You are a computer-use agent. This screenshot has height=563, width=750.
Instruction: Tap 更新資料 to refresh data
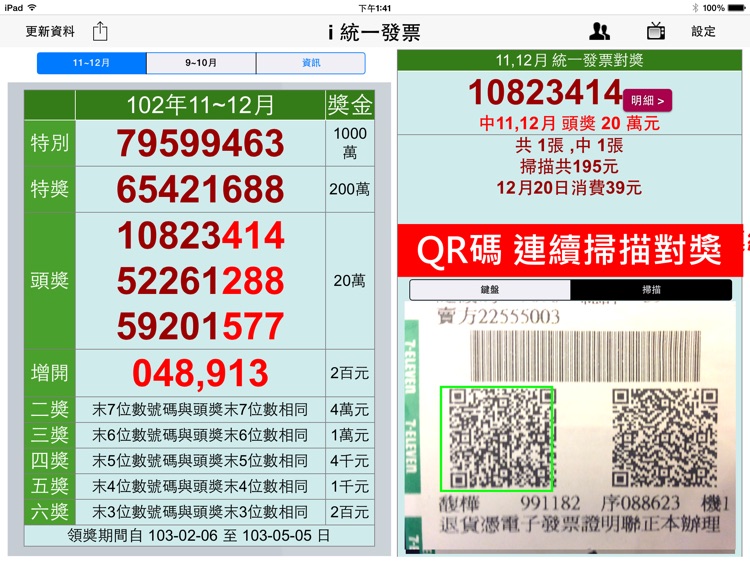coord(50,32)
